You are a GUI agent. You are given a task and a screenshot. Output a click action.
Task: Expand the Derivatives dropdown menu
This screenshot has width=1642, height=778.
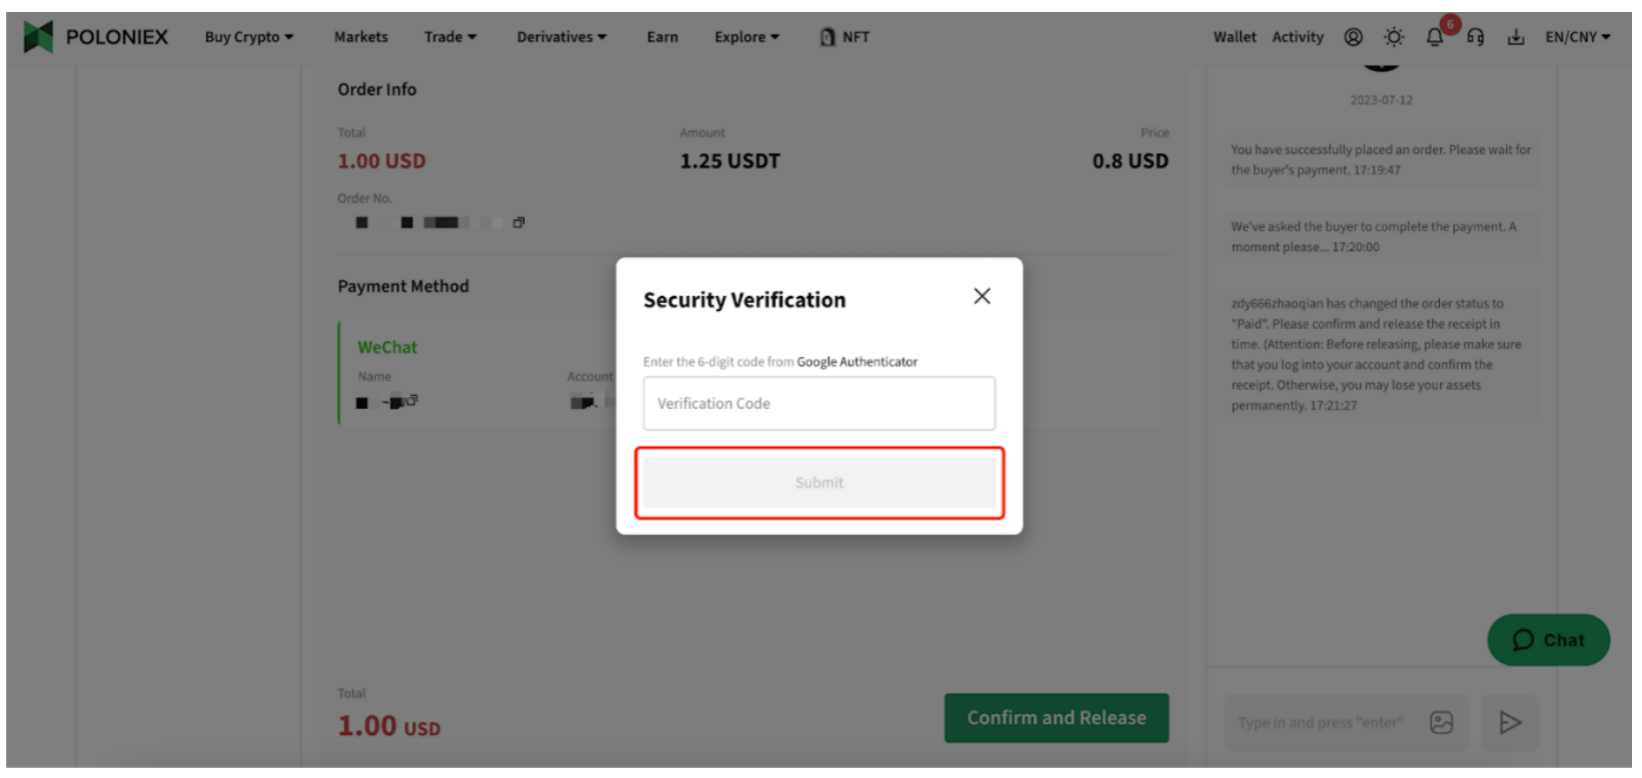pyautogui.click(x=561, y=37)
